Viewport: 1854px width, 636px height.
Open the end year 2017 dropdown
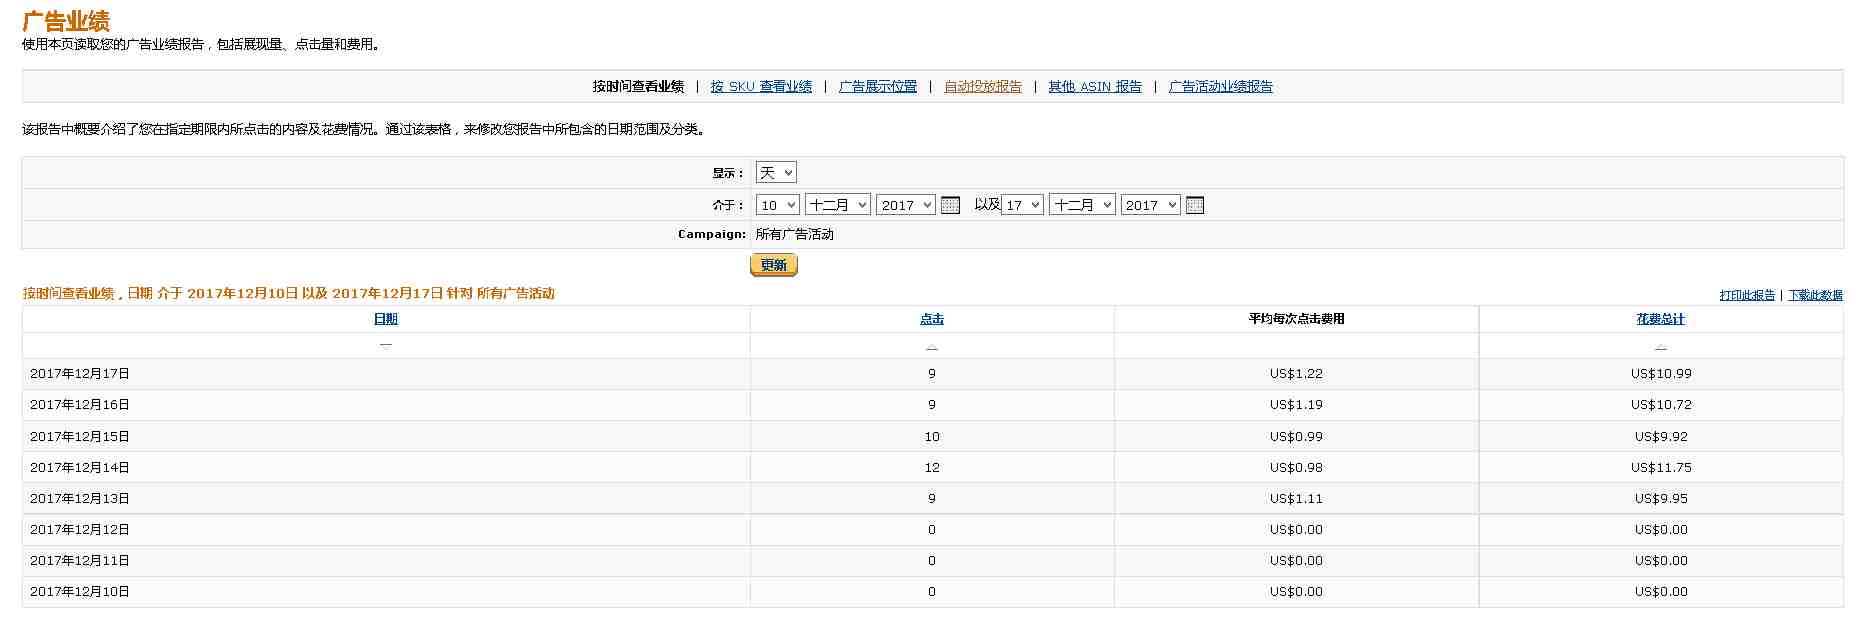pos(1150,205)
